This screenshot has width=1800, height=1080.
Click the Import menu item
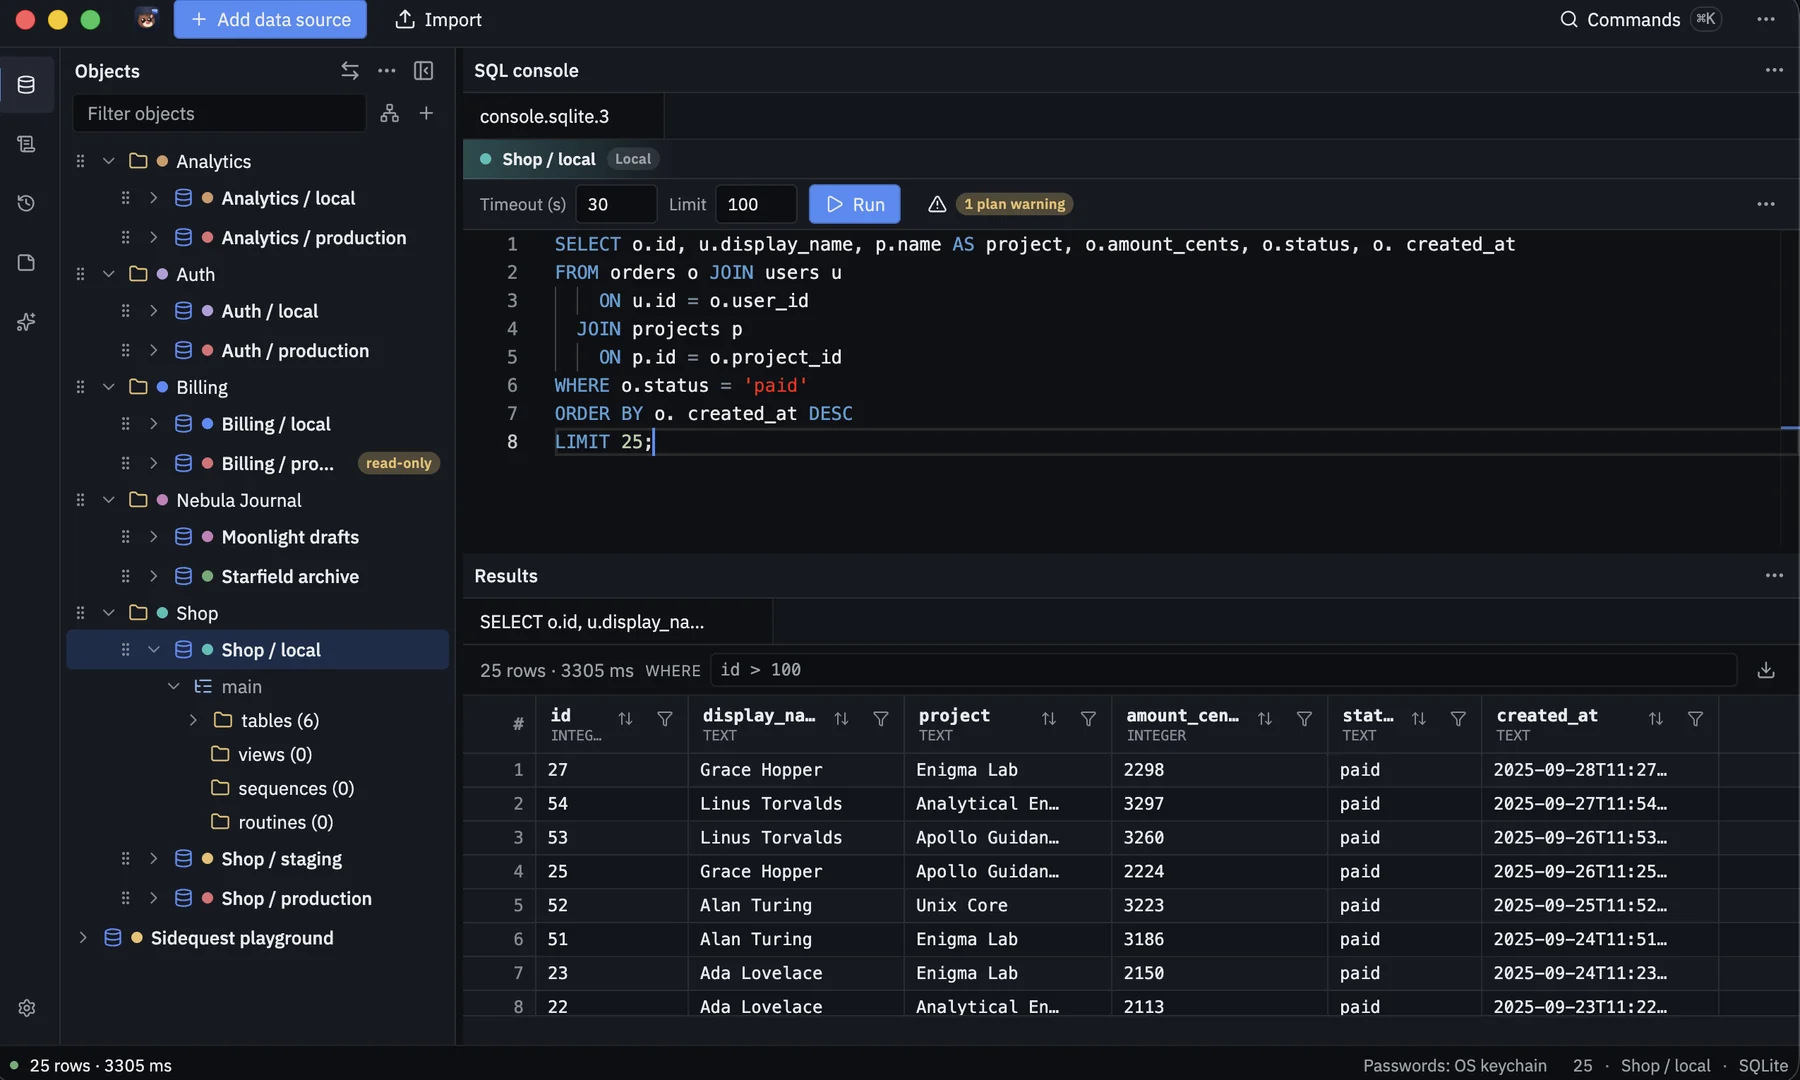click(438, 20)
